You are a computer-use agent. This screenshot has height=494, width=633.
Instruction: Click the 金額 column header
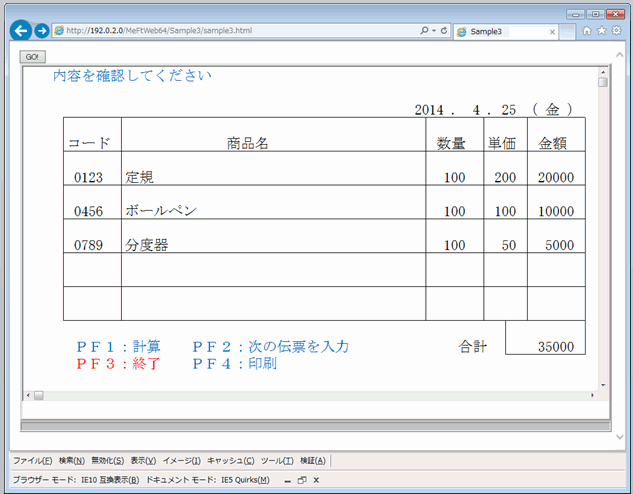pos(553,143)
